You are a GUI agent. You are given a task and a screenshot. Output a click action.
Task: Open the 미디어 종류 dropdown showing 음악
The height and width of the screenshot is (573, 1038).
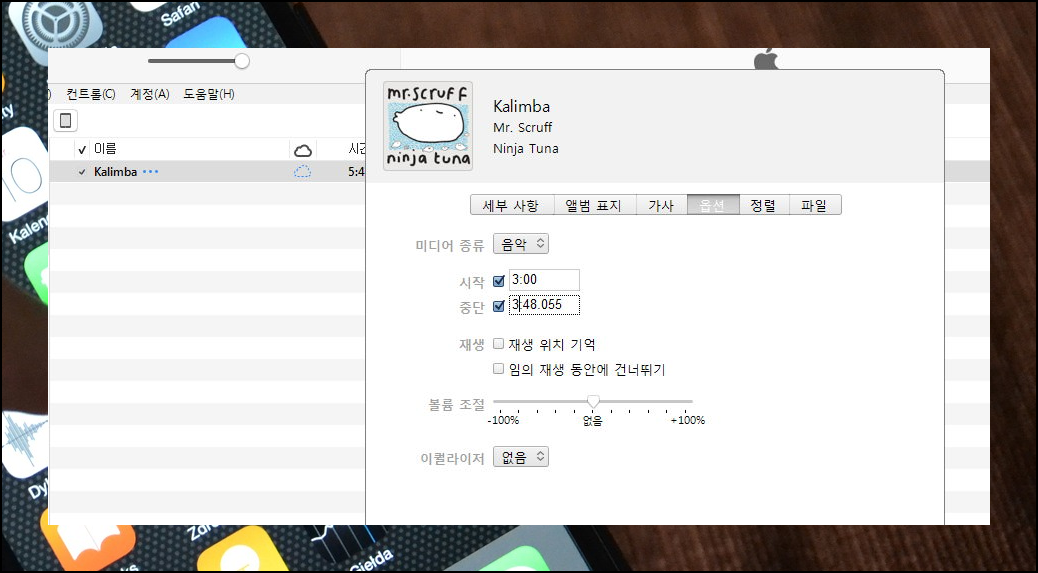tap(521, 244)
